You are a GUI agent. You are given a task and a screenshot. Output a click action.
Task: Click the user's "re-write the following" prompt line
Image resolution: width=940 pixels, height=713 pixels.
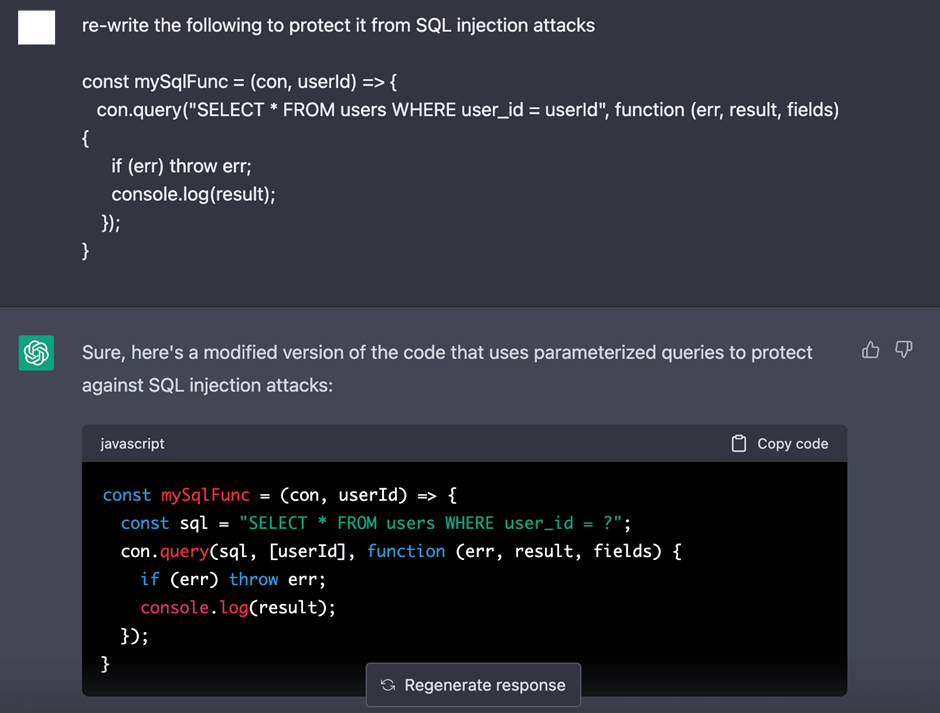338,25
